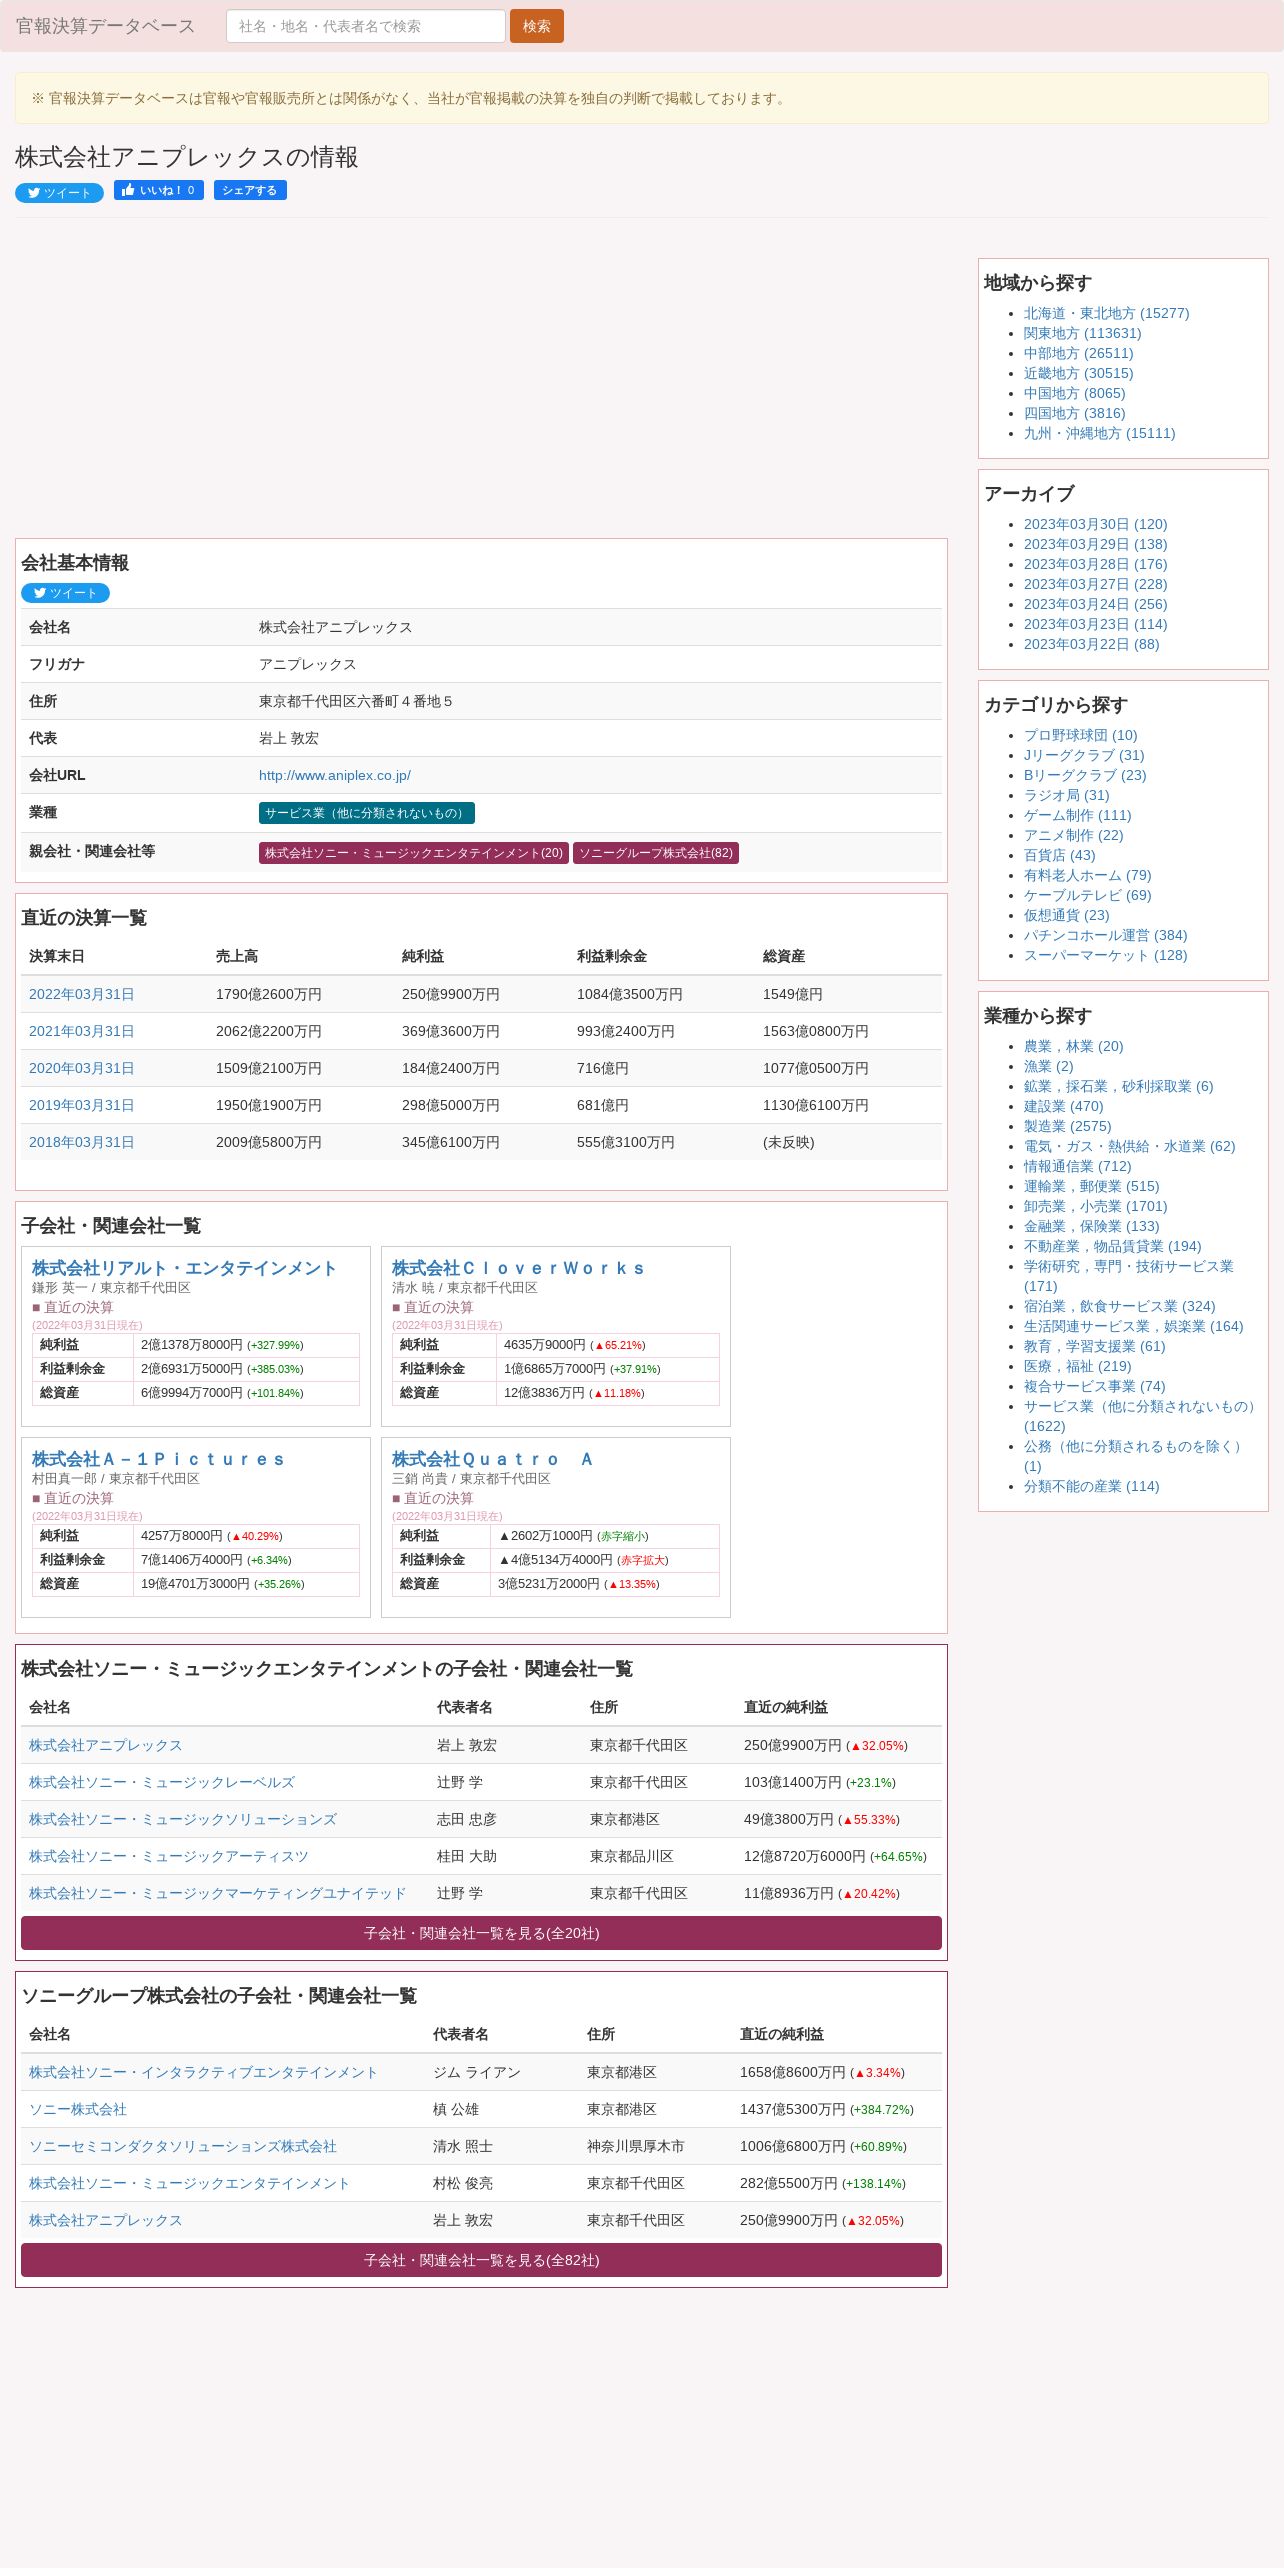Viewport: 1284px width, 2568px height.
Task: Open archive 2023年03月27日 (228)
Action: [x=1095, y=584]
